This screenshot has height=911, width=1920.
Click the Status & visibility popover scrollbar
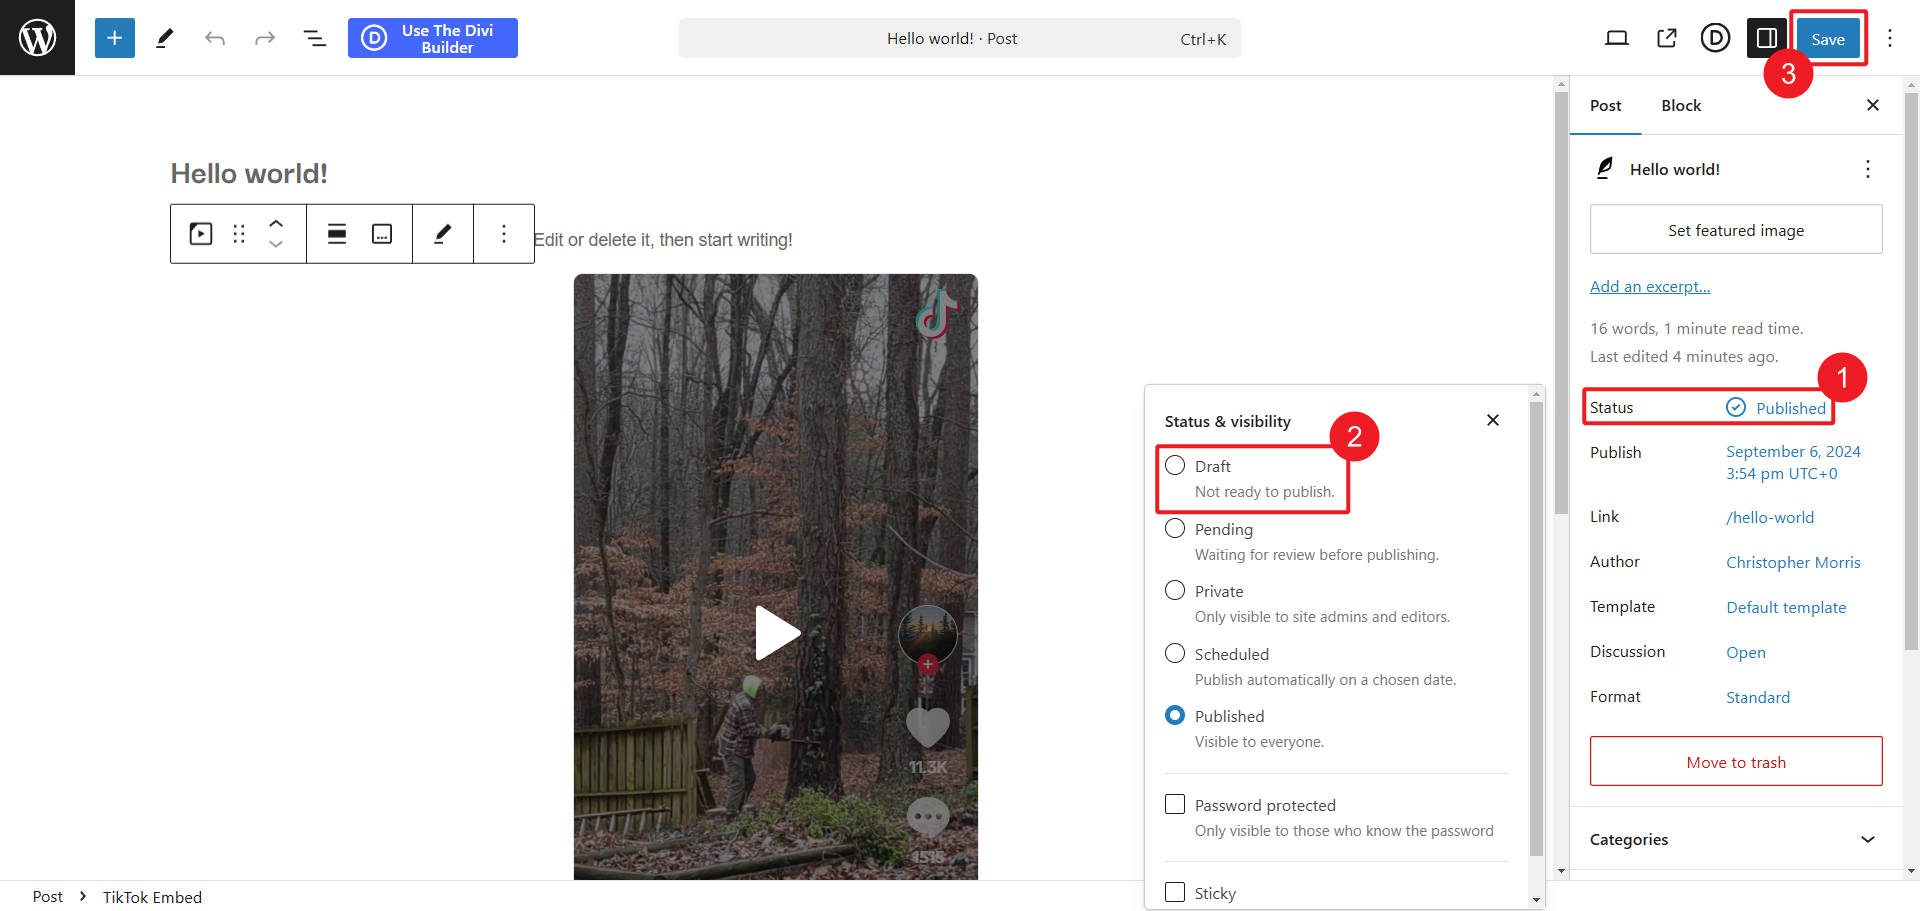(1537, 630)
